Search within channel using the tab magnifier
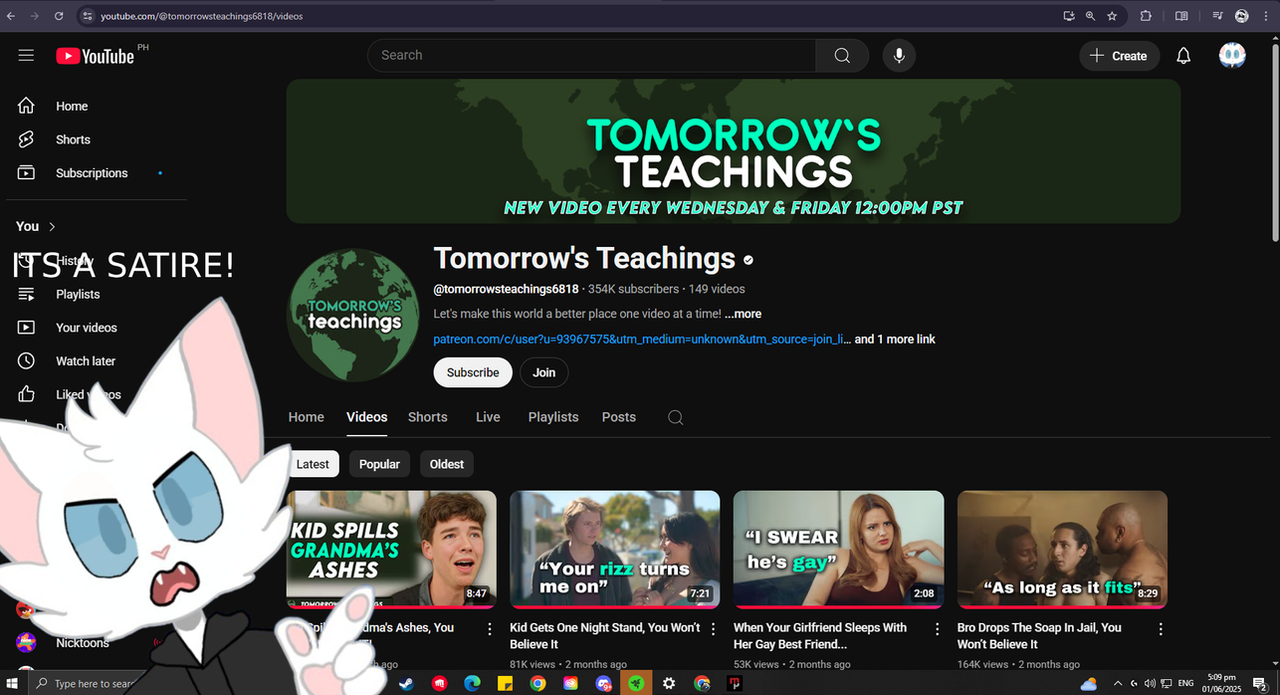The height and width of the screenshot is (695, 1280). [676, 417]
